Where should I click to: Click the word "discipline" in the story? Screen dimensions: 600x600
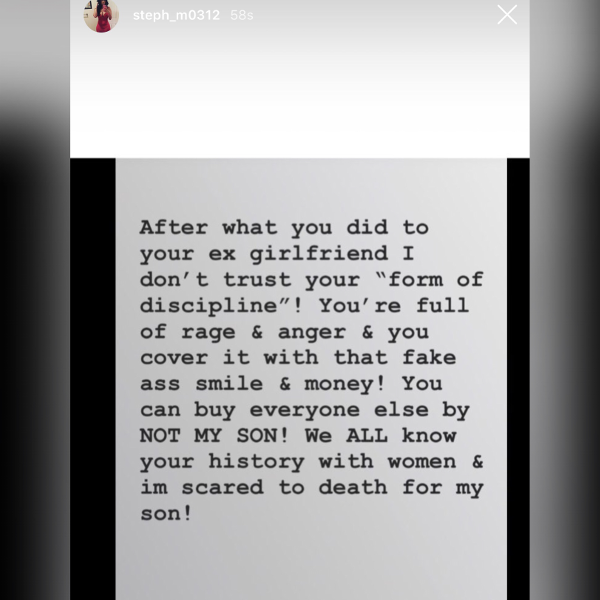[x=209, y=306]
